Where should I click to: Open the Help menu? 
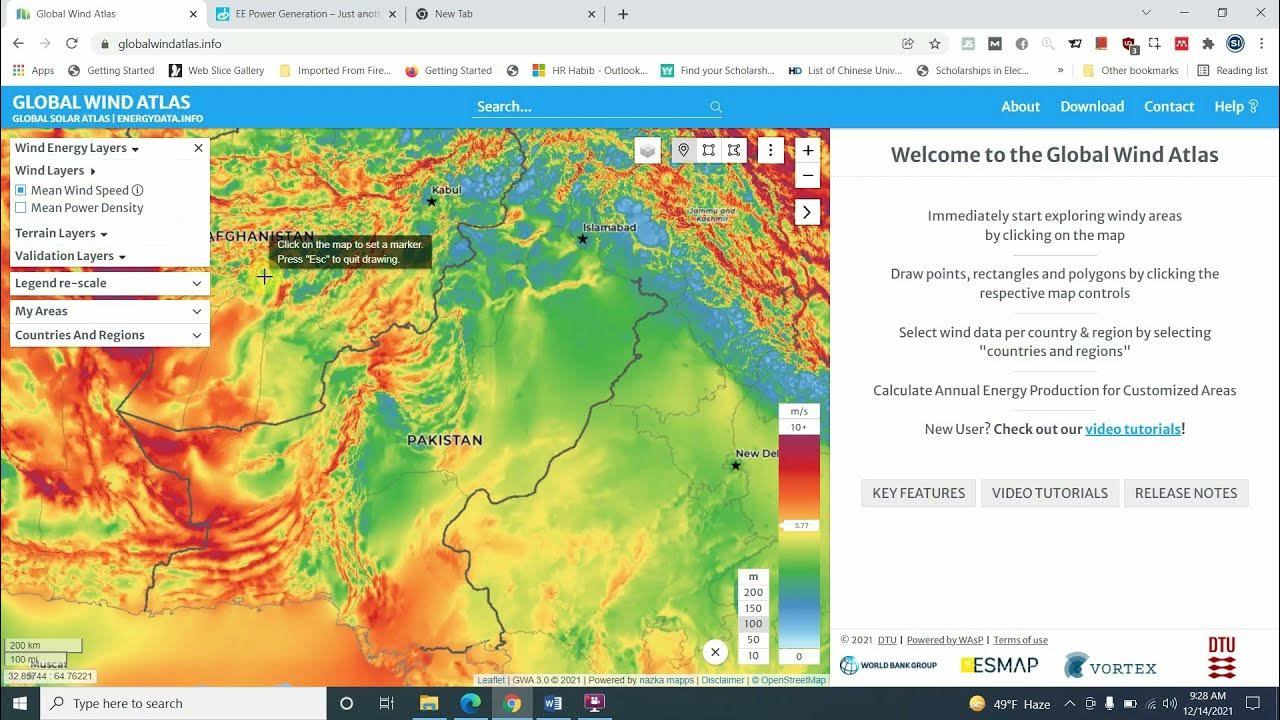tap(1236, 106)
